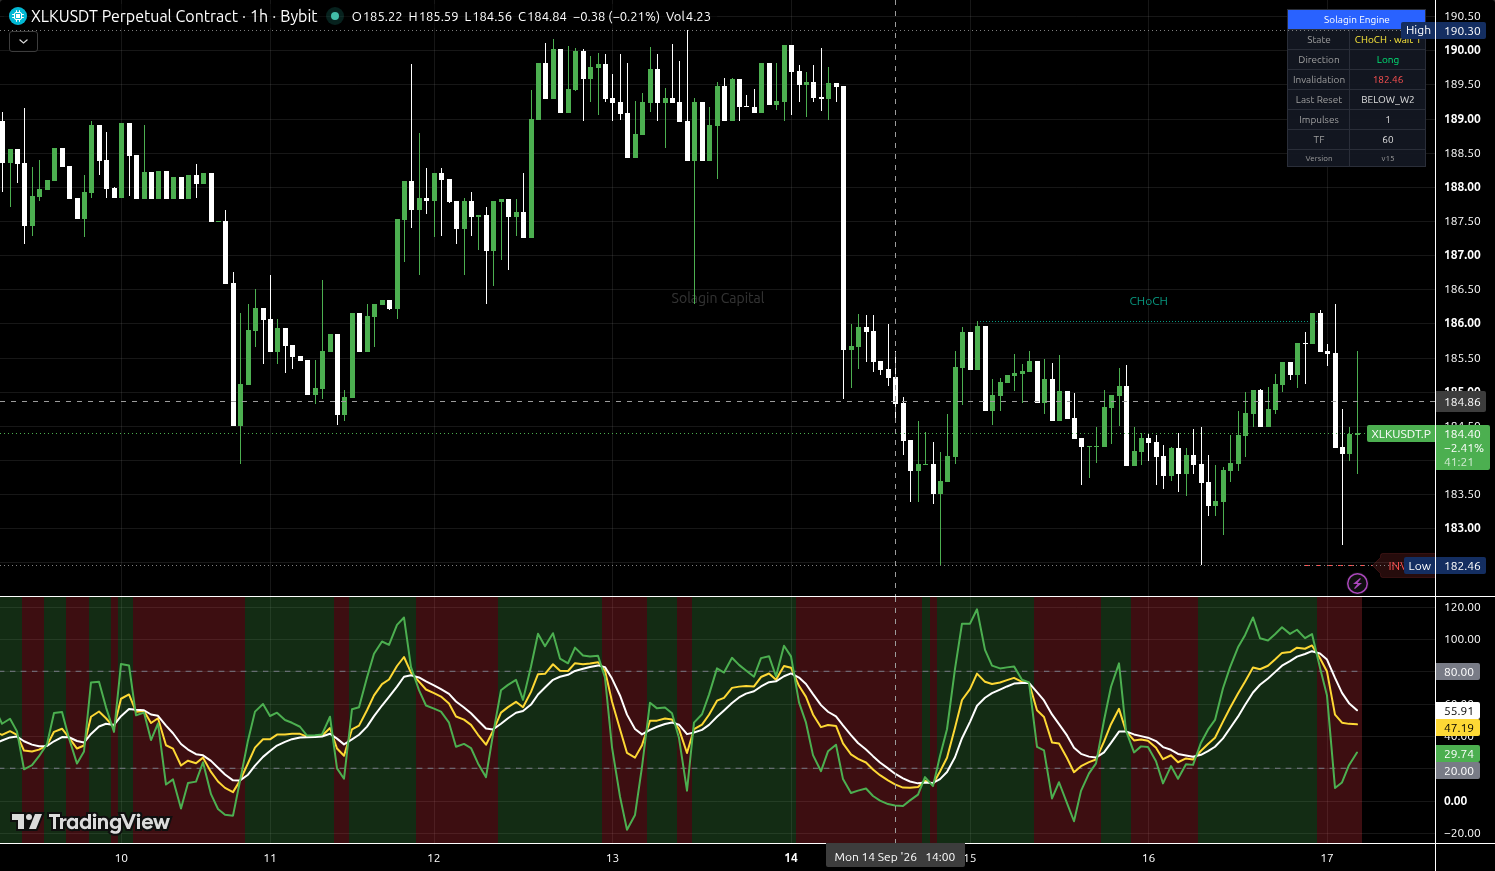Click the CHoCH label on the chart
Image resolution: width=1495 pixels, height=871 pixels.
[1148, 301]
